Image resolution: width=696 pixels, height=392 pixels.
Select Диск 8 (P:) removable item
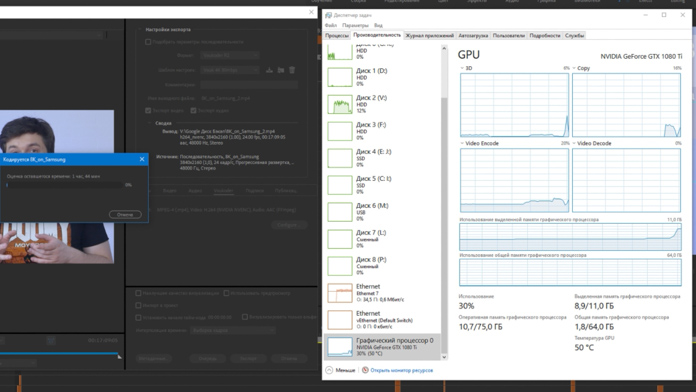[x=384, y=266]
